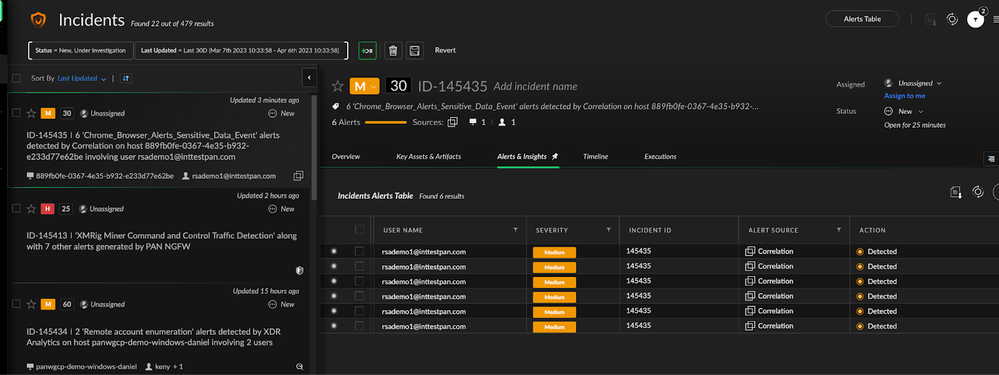Export incidents from the top toolbar

pos(930,20)
